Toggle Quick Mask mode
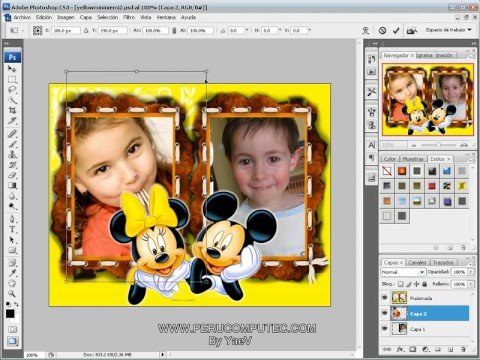 tap(12, 329)
